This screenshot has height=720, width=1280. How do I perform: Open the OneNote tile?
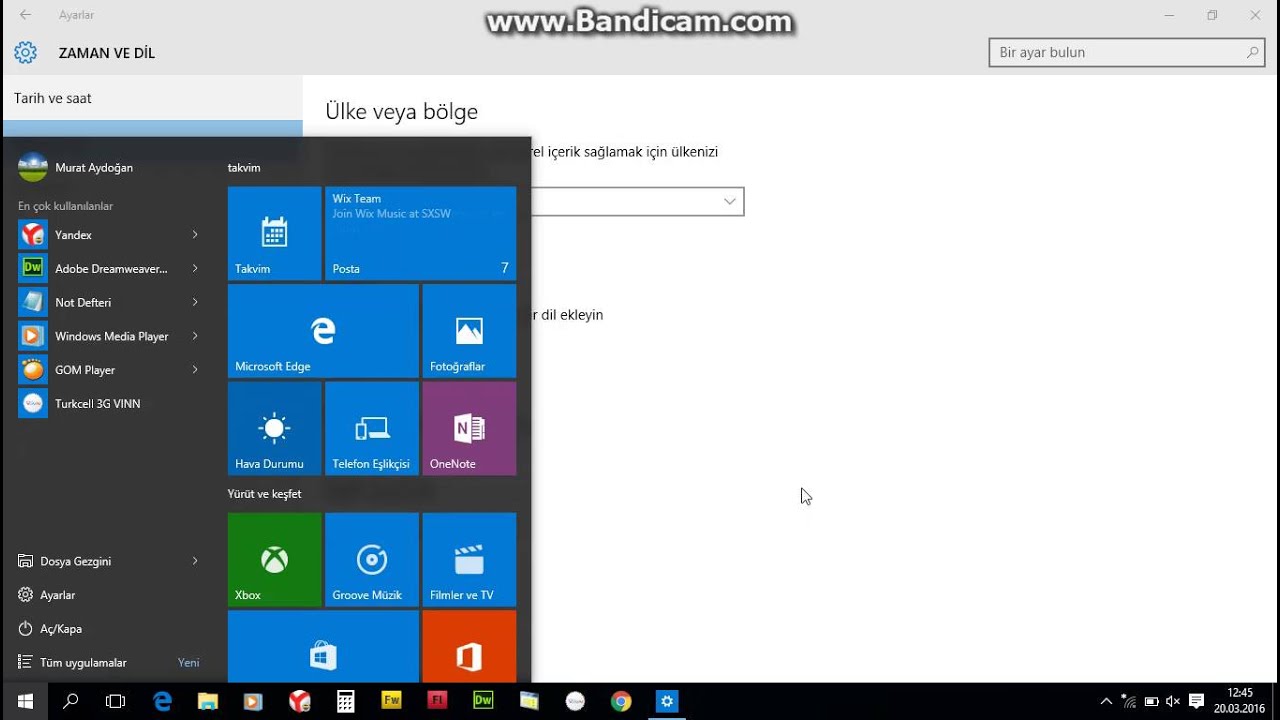[x=469, y=428]
